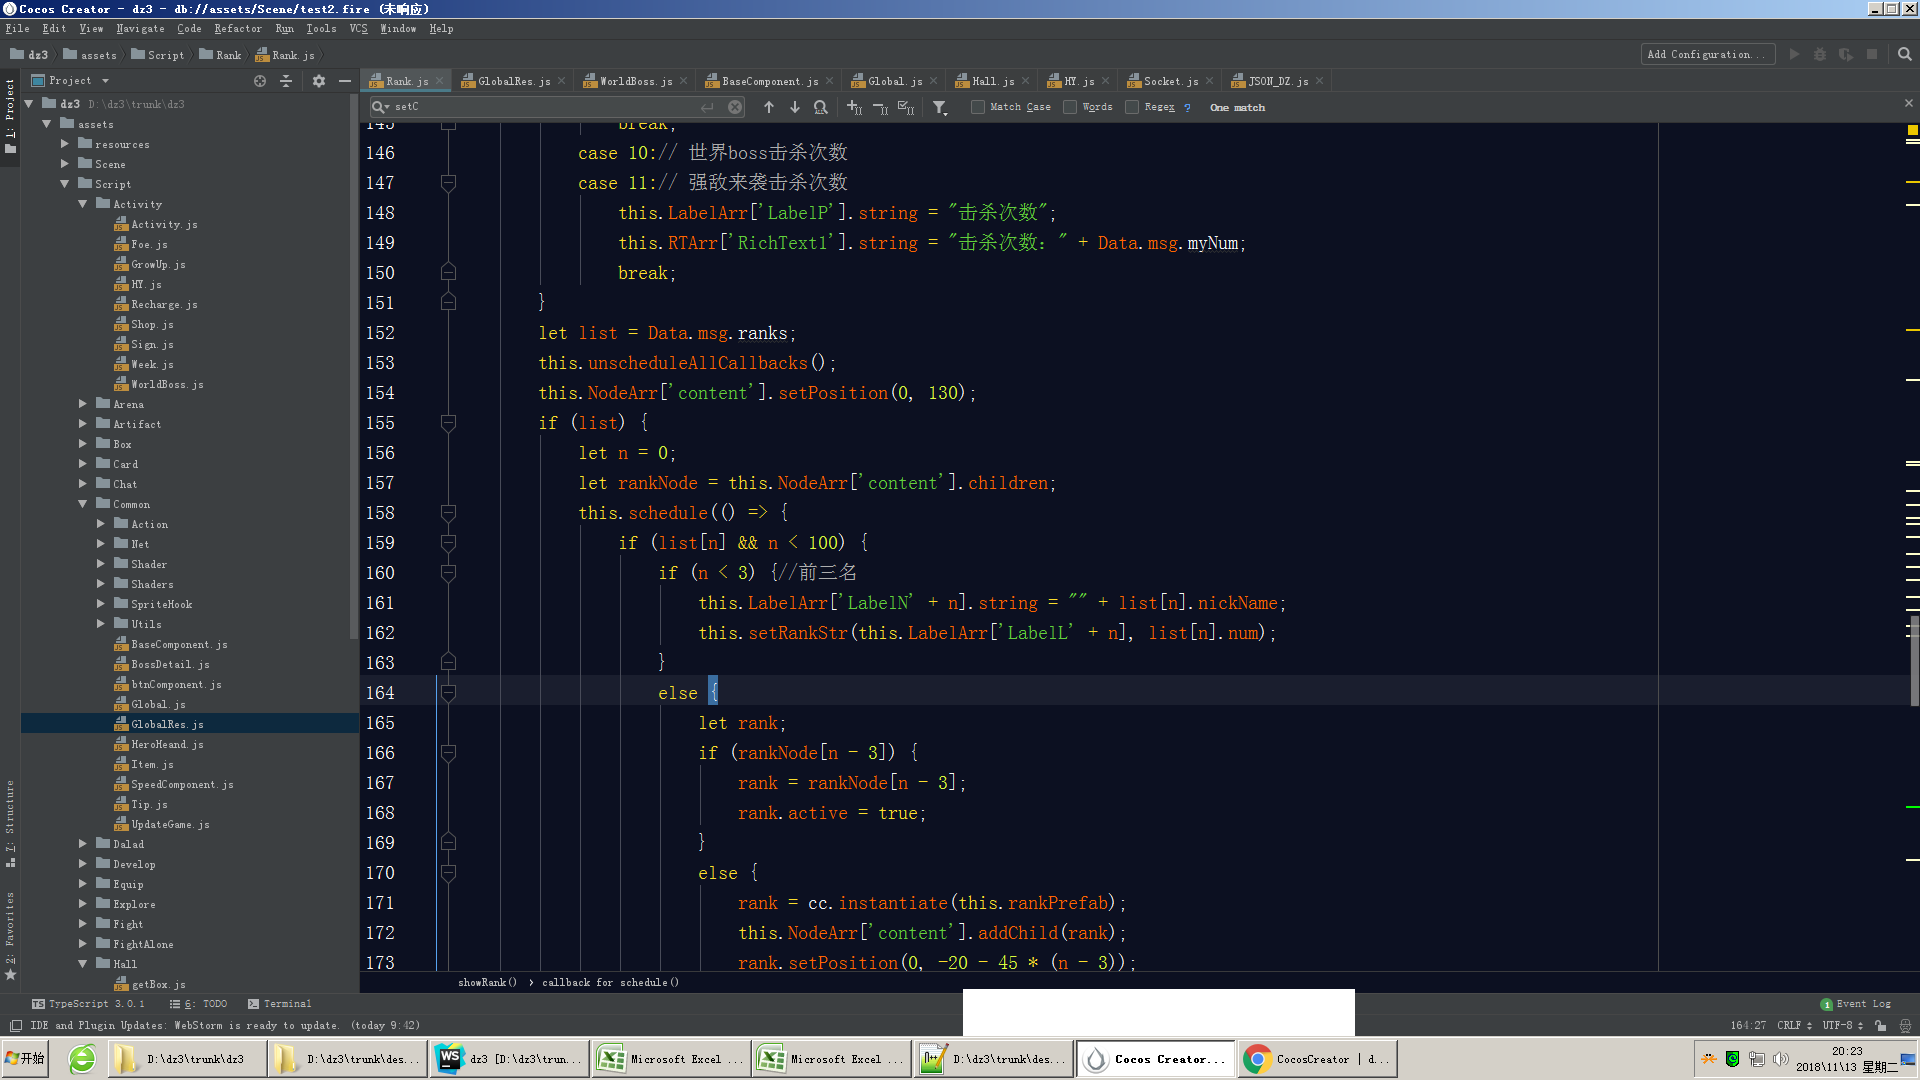This screenshot has height=1080, width=1920.
Task: Click the search filter funnel icon
Action: (939, 107)
